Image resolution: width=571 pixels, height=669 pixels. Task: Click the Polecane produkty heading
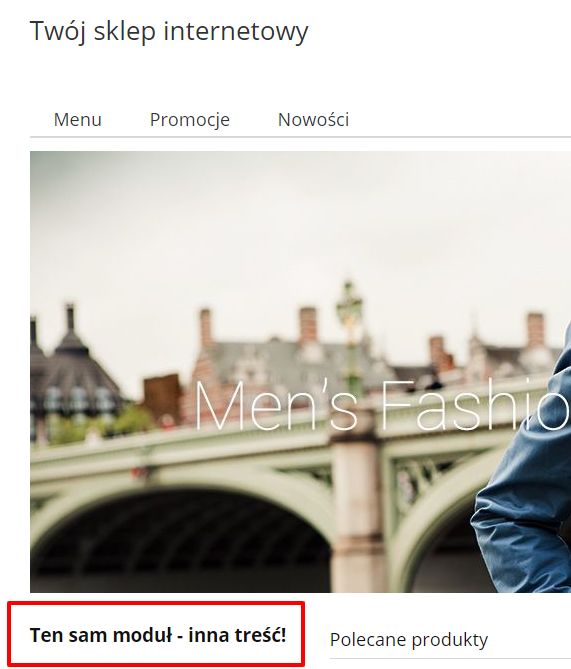(x=409, y=640)
